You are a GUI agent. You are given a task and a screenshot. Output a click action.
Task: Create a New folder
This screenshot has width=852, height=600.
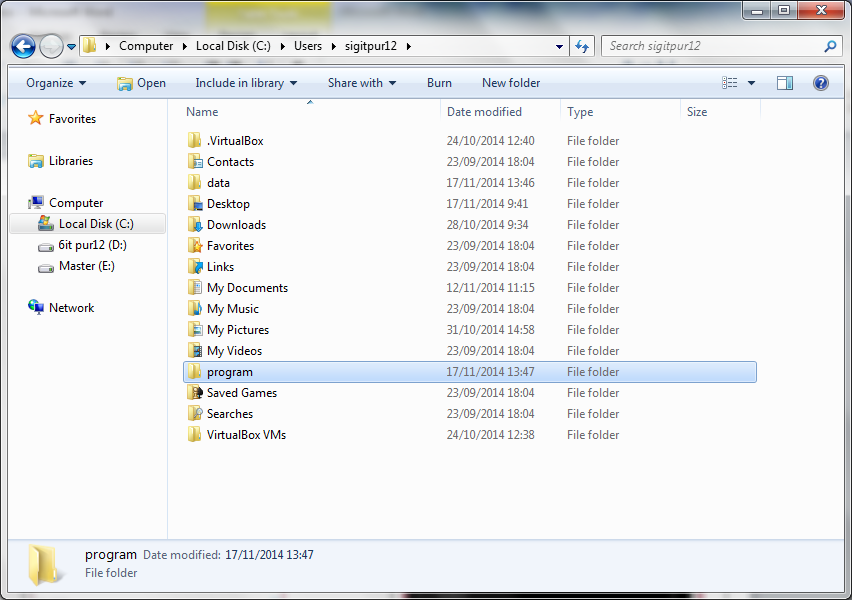[x=511, y=83]
